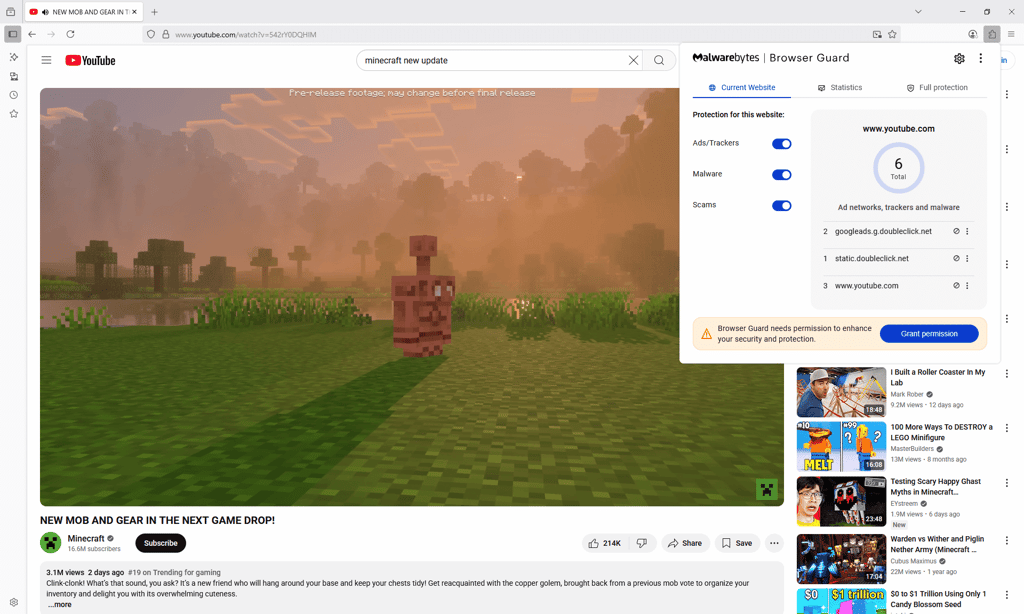This screenshot has height=614, width=1024.
Task: Like the video with 214K likes
Action: click(605, 543)
